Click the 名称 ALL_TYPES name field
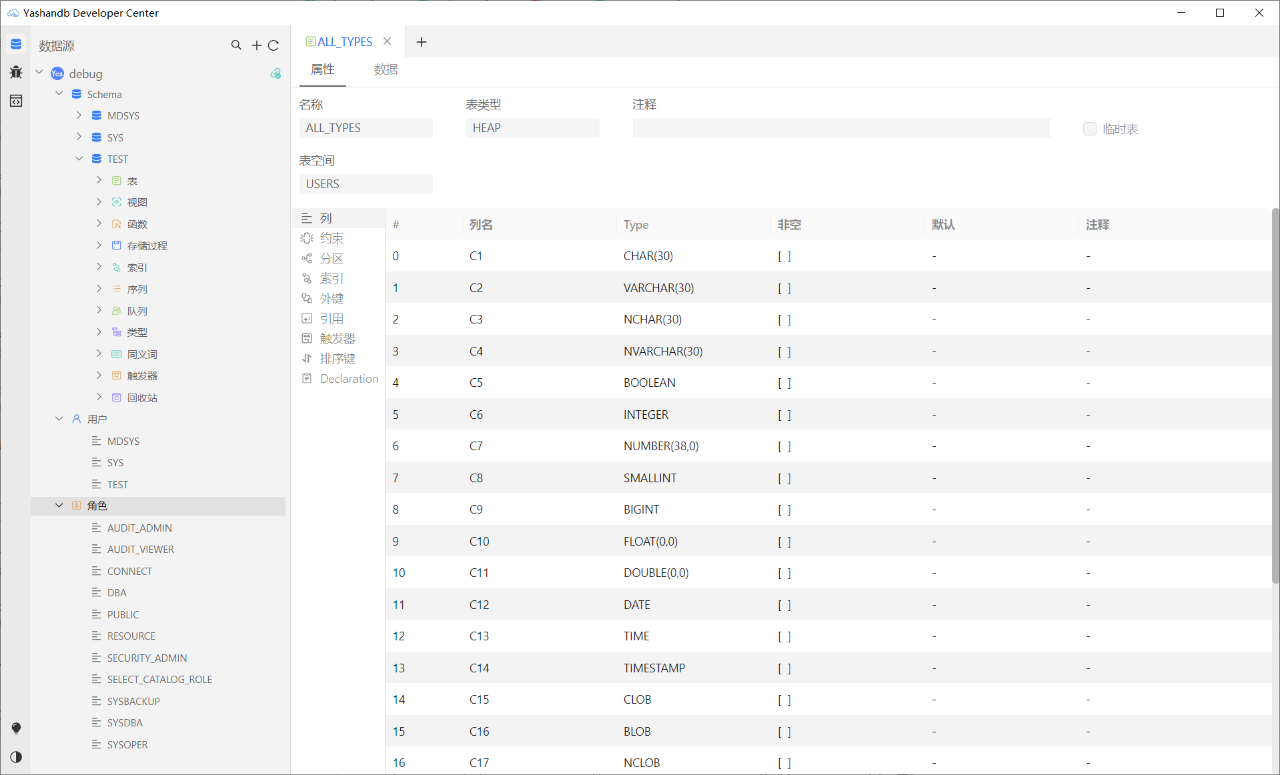The height and width of the screenshot is (775, 1280). point(366,128)
